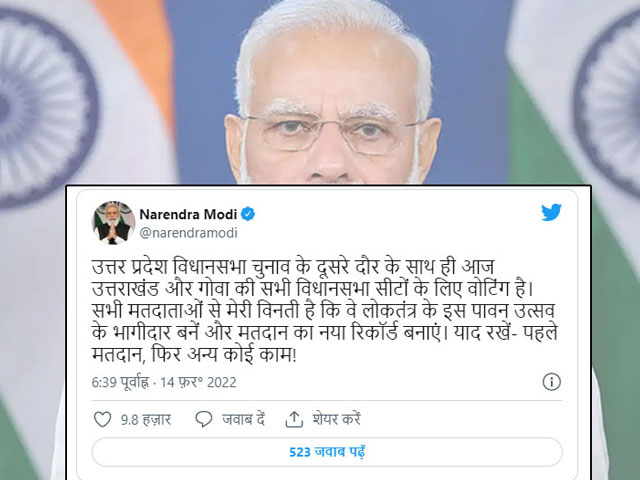Click the Ashoka Chakra on right flag
Screen dimensions: 640x480
[608, 104]
